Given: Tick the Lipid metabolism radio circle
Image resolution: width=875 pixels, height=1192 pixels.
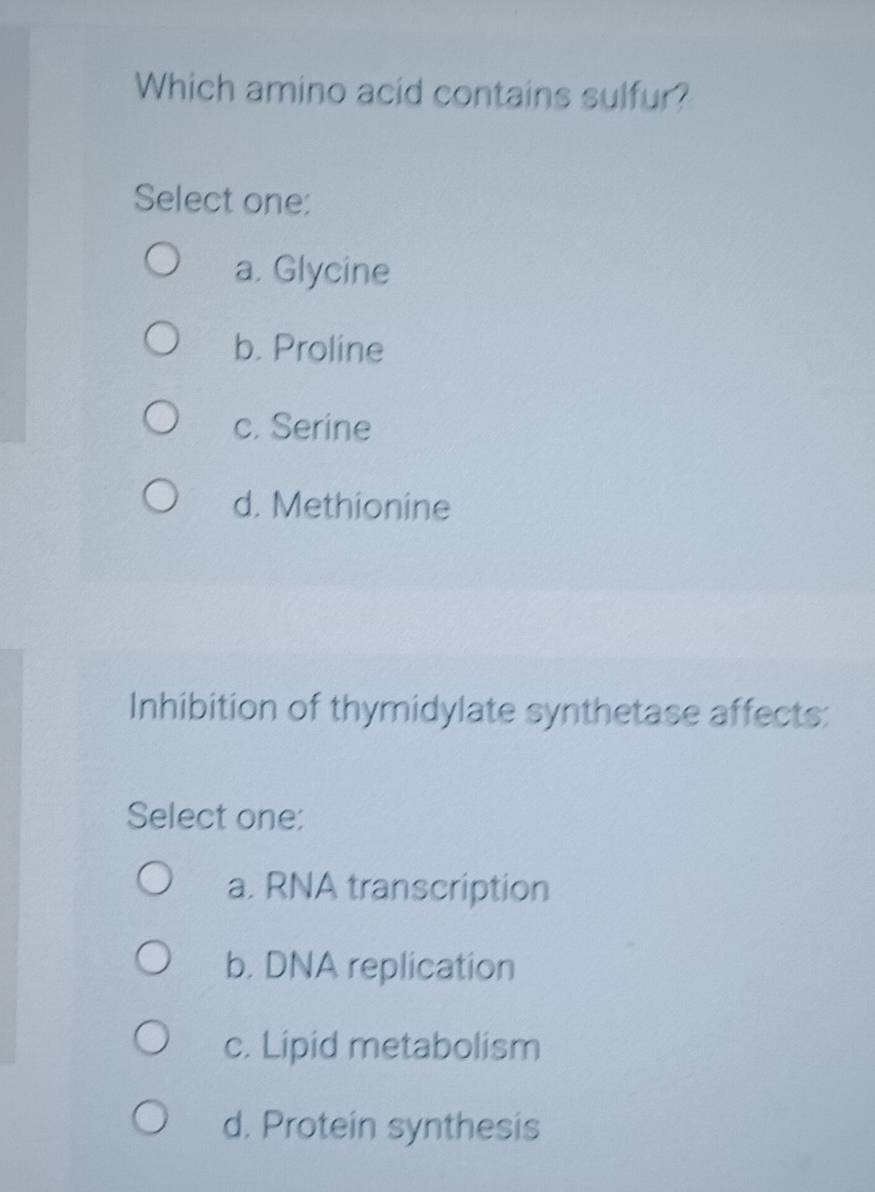Looking at the screenshot, I should (156, 1035).
